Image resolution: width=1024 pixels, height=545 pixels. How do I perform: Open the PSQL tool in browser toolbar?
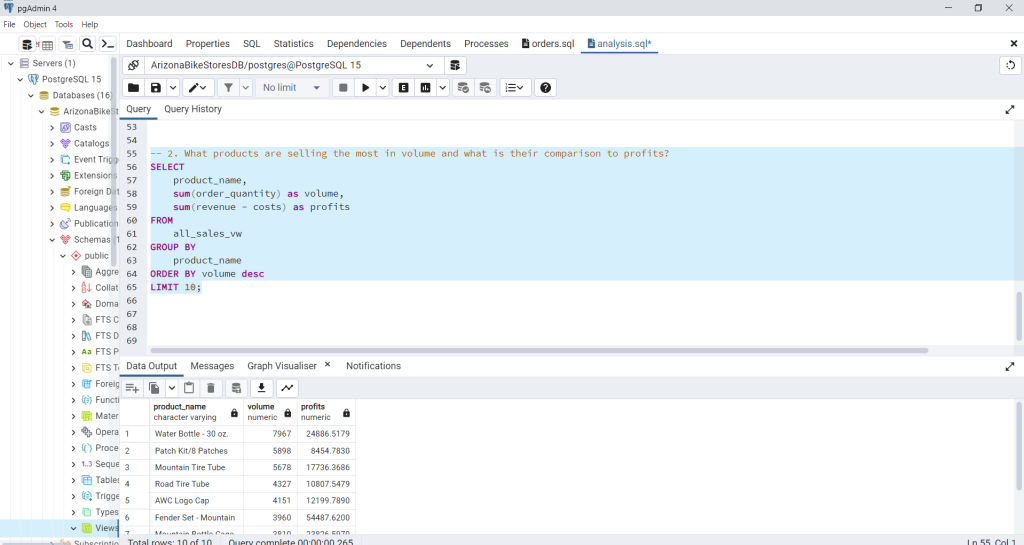click(107, 44)
